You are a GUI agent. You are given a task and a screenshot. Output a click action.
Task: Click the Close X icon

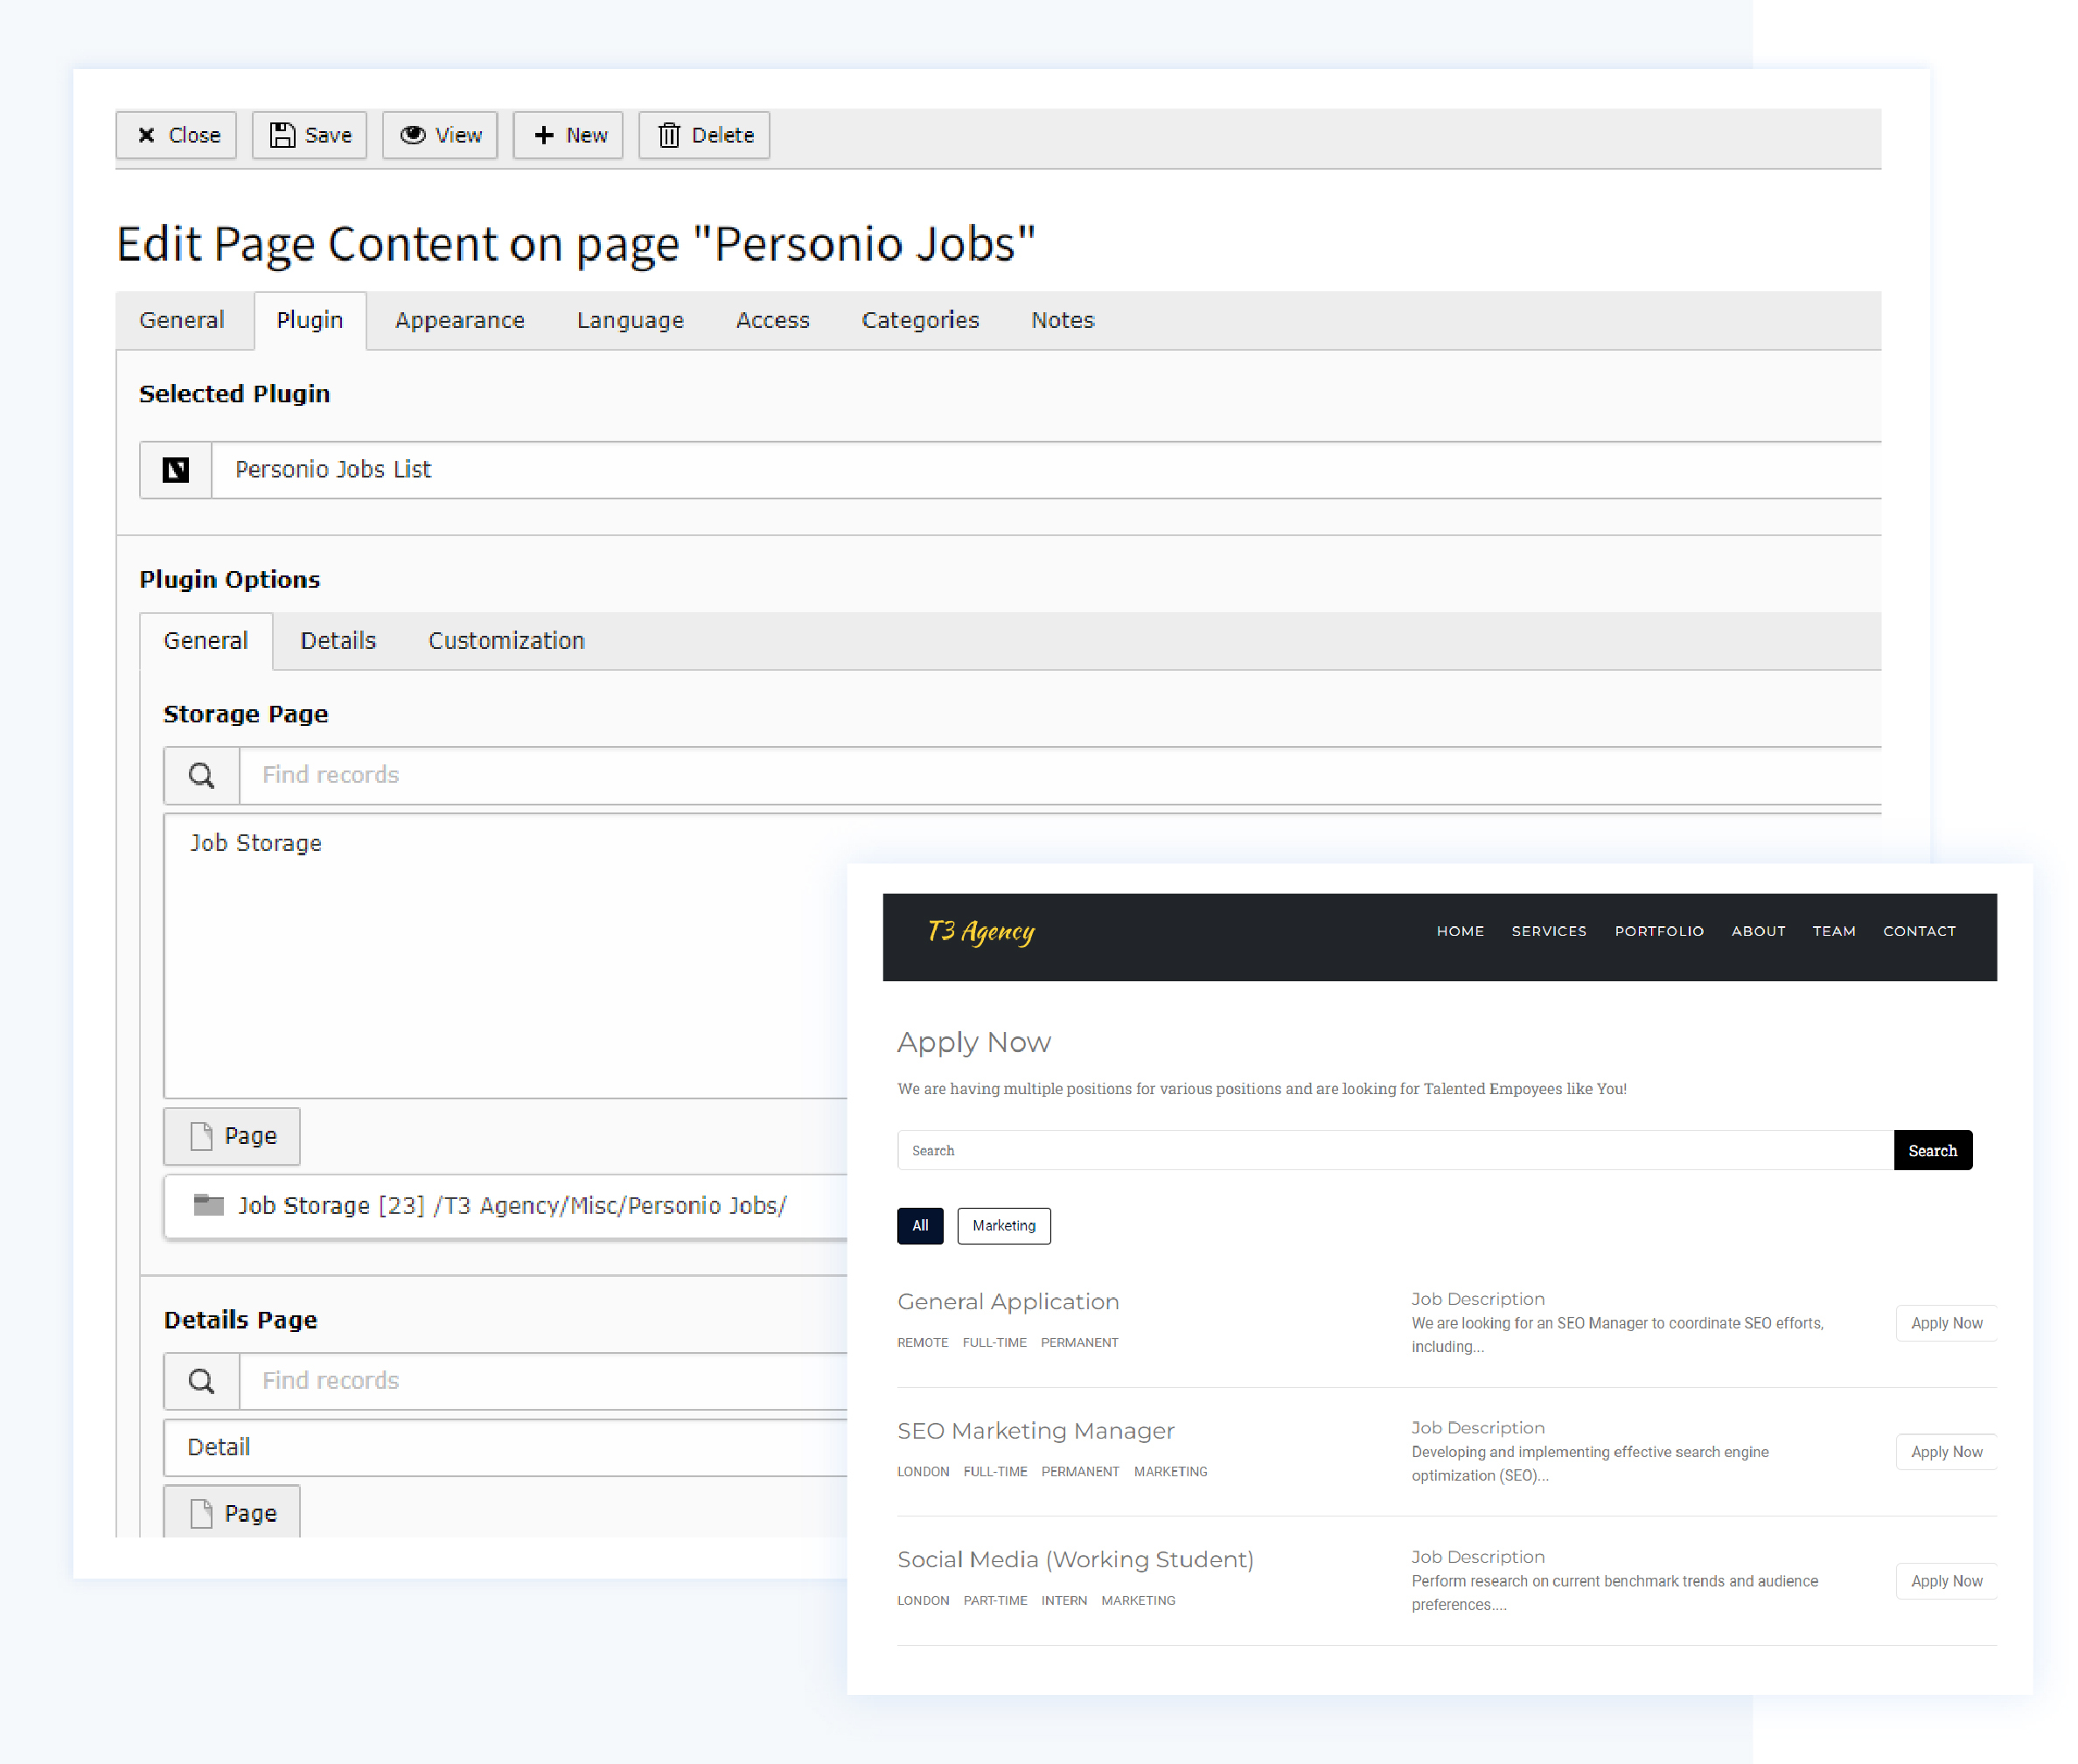point(146,135)
